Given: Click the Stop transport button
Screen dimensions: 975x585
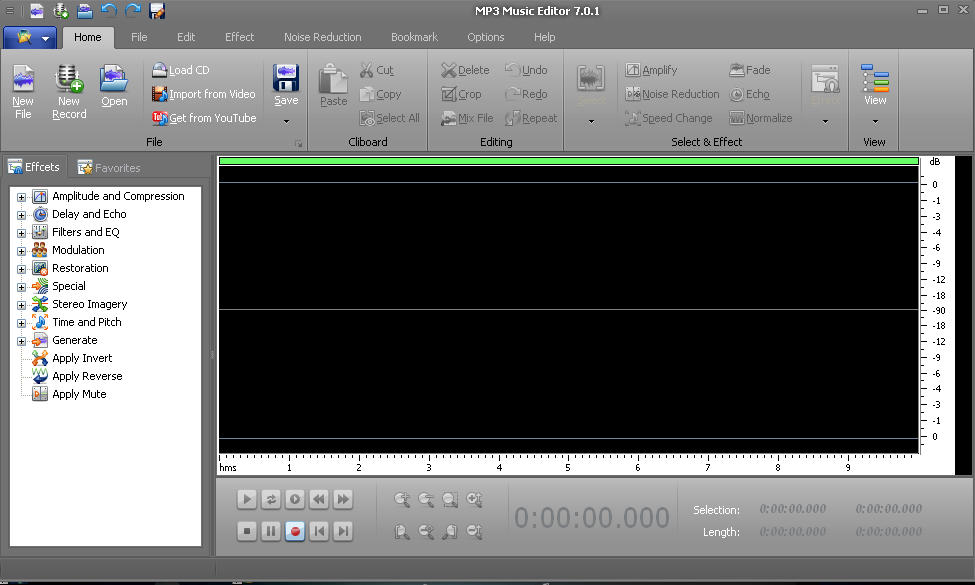Looking at the screenshot, I should coord(247,532).
